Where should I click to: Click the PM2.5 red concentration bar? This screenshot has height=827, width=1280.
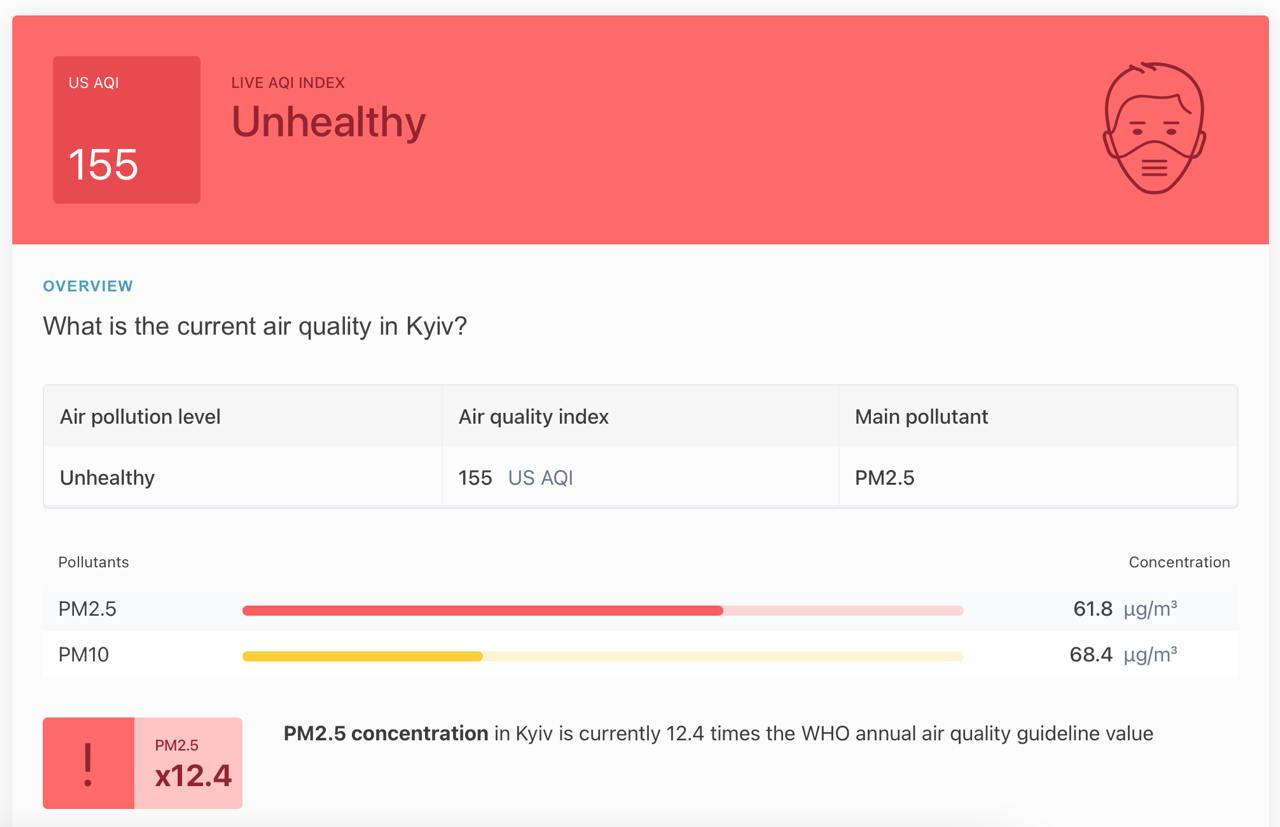[482, 610]
